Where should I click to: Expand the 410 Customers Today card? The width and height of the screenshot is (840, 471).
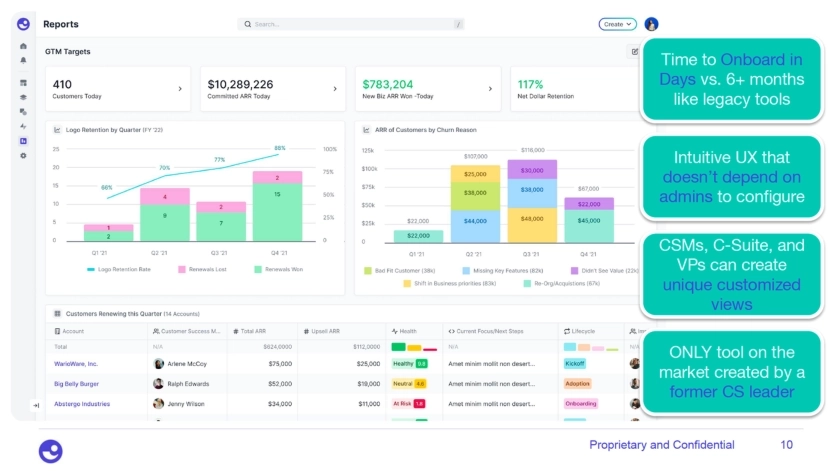click(x=180, y=89)
